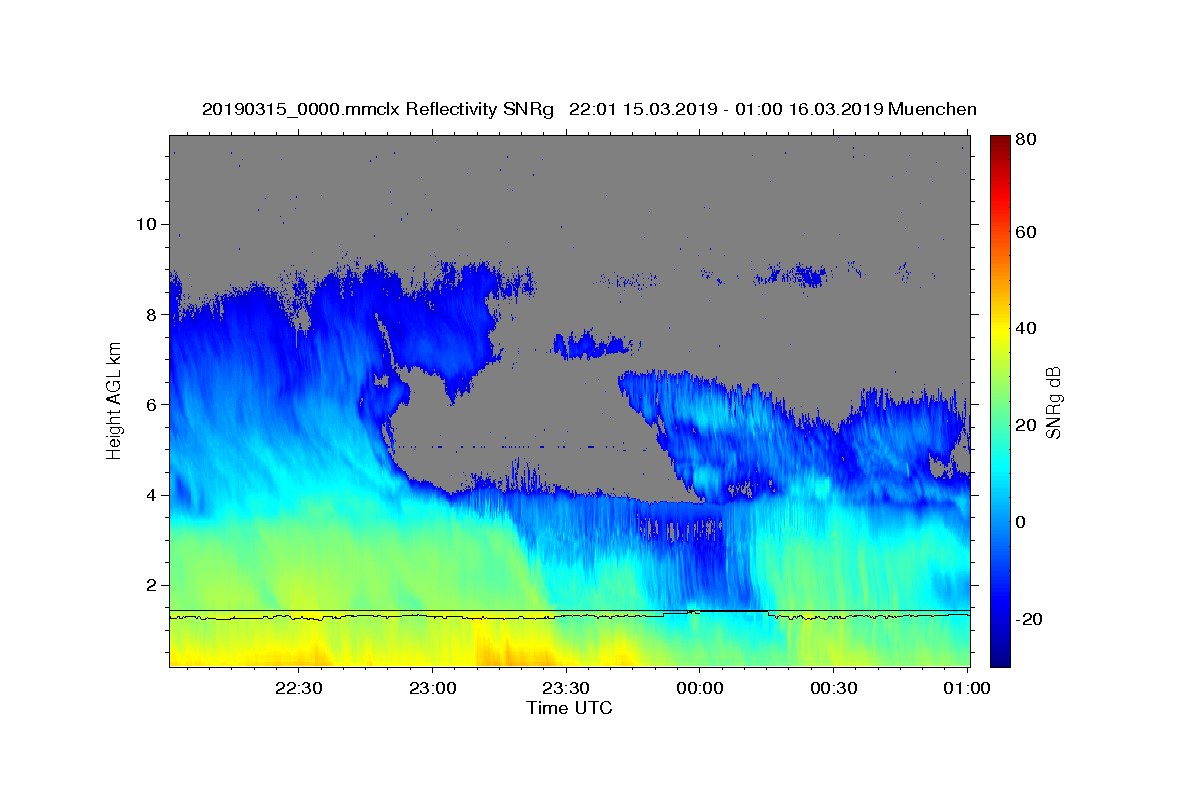Click the 23:00 time tick label
Viewport: 1200px width, 800px height.
pos(432,689)
